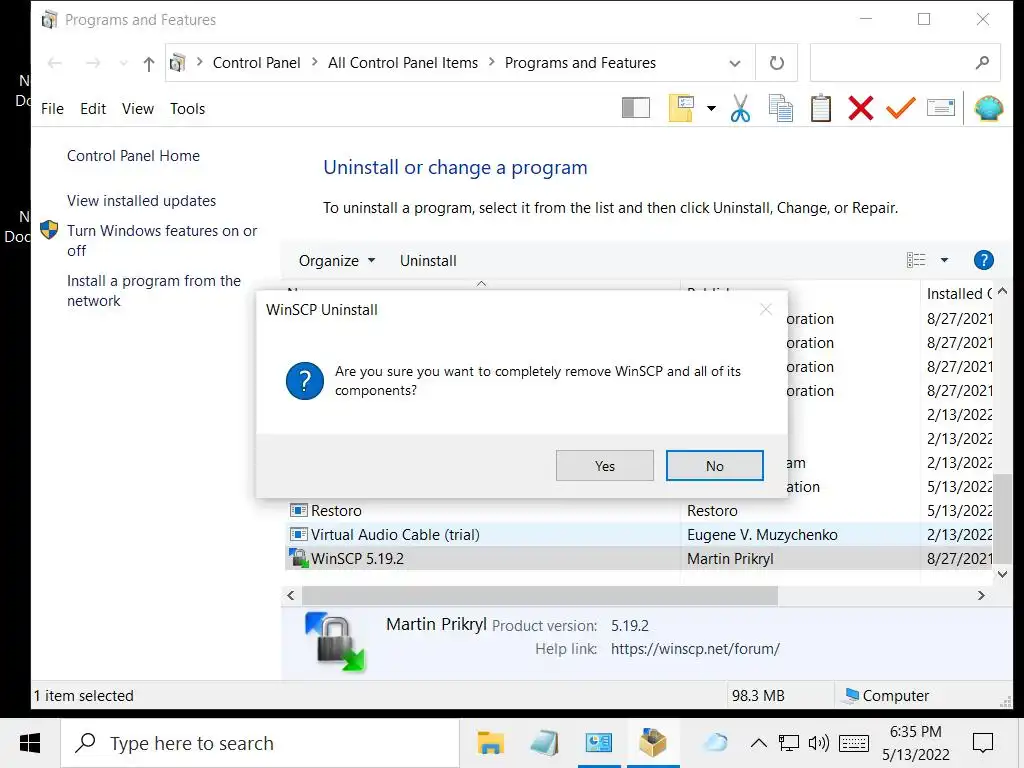Click No in WinSCP Uninstall dialog
Viewport: 1024px width, 768px height.
pos(714,466)
